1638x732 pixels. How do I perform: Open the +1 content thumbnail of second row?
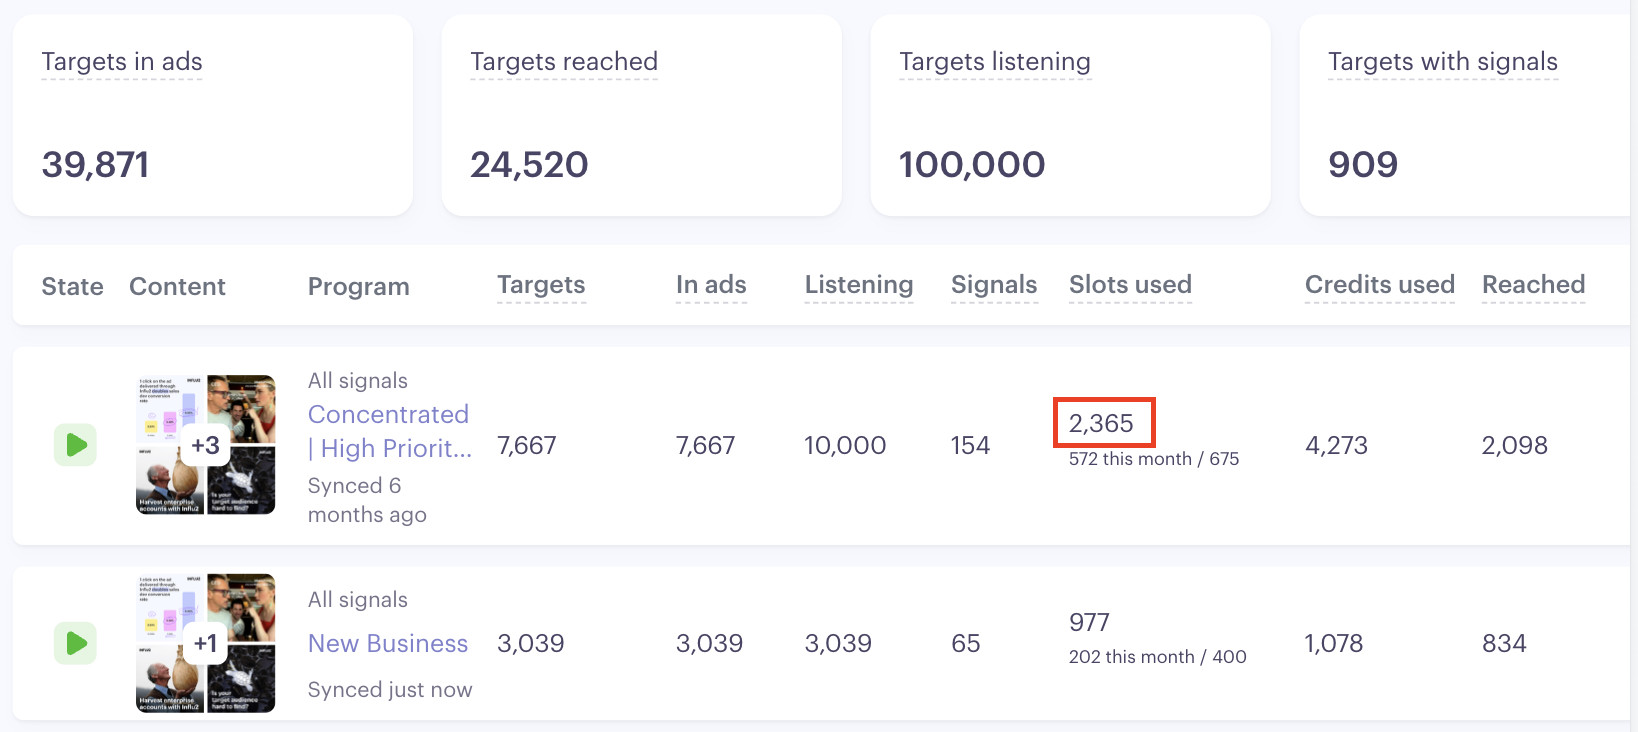205,643
